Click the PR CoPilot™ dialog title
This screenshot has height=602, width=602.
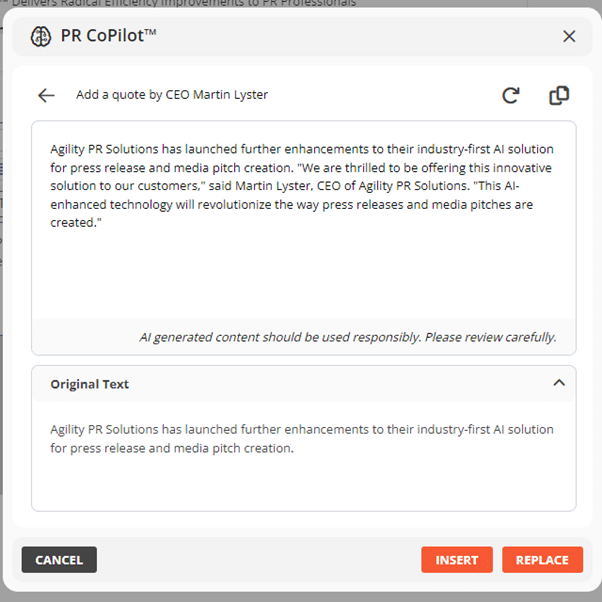tap(109, 37)
